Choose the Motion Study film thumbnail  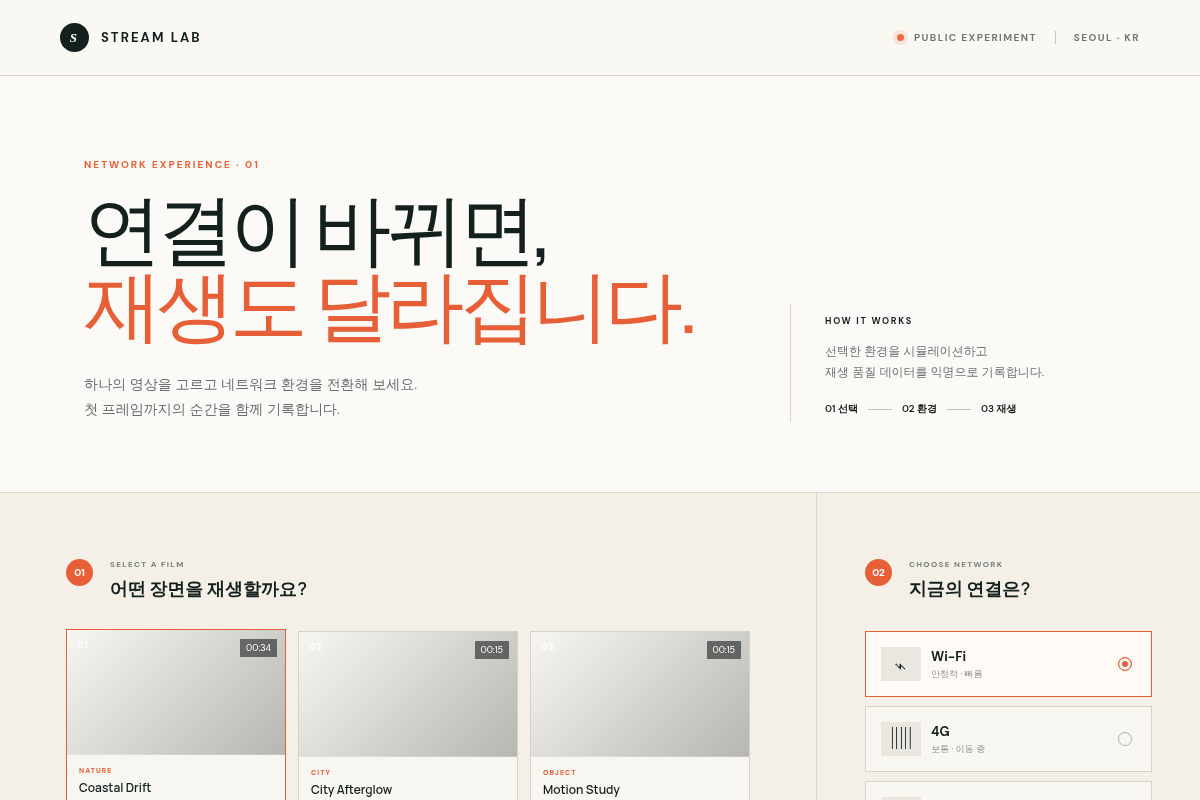click(640, 694)
